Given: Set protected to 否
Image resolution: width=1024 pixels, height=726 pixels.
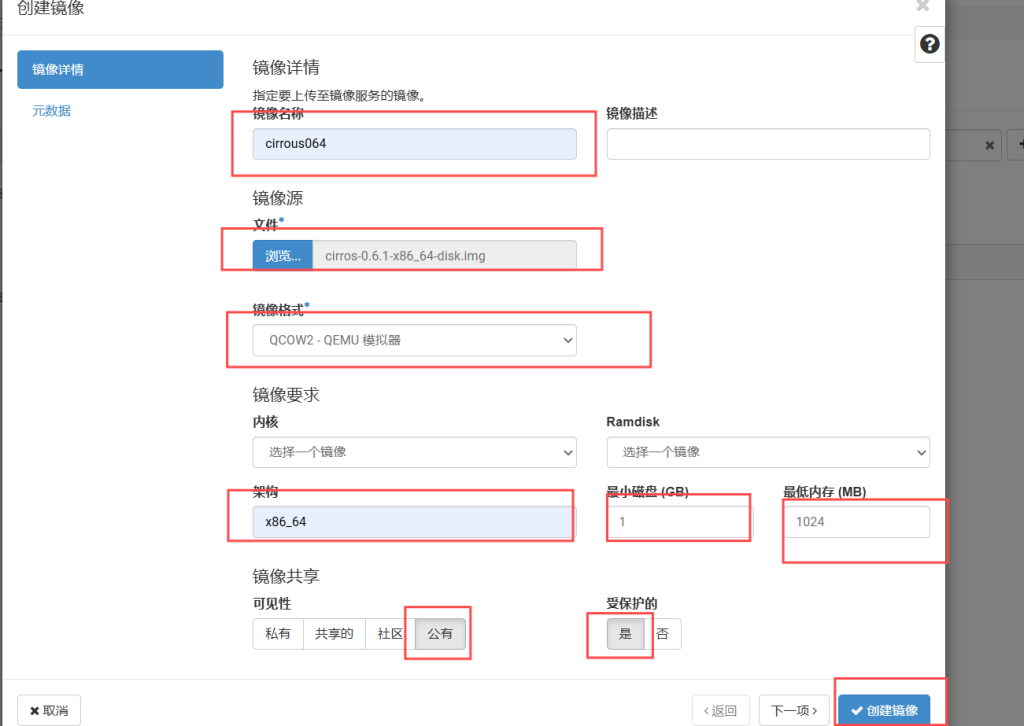Looking at the screenshot, I should pyautogui.click(x=662, y=634).
